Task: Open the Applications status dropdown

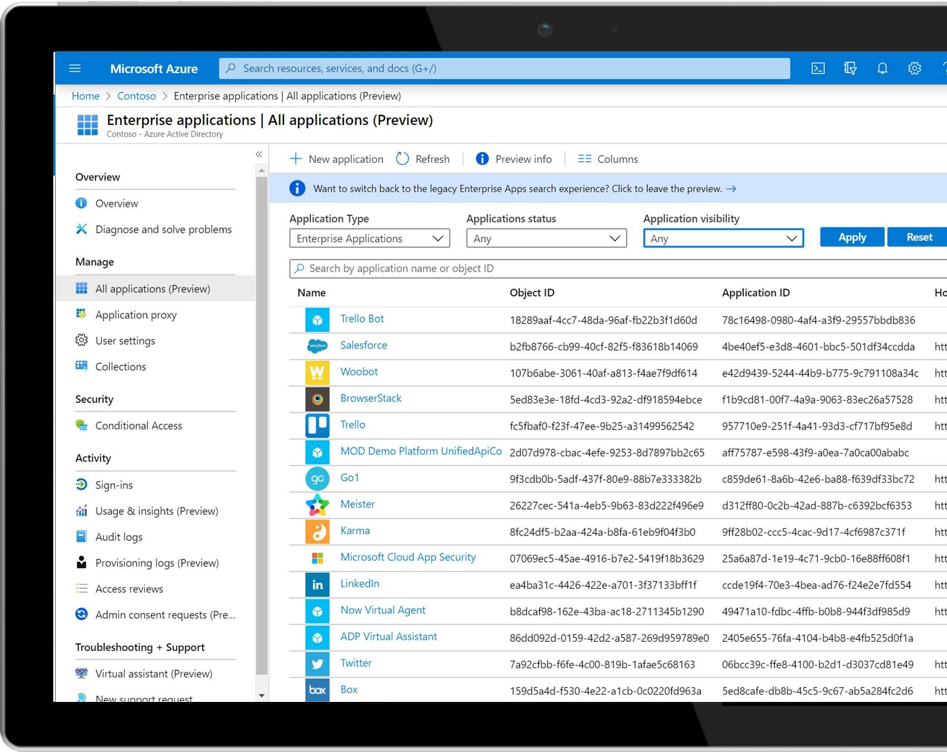Action: coord(546,239)
